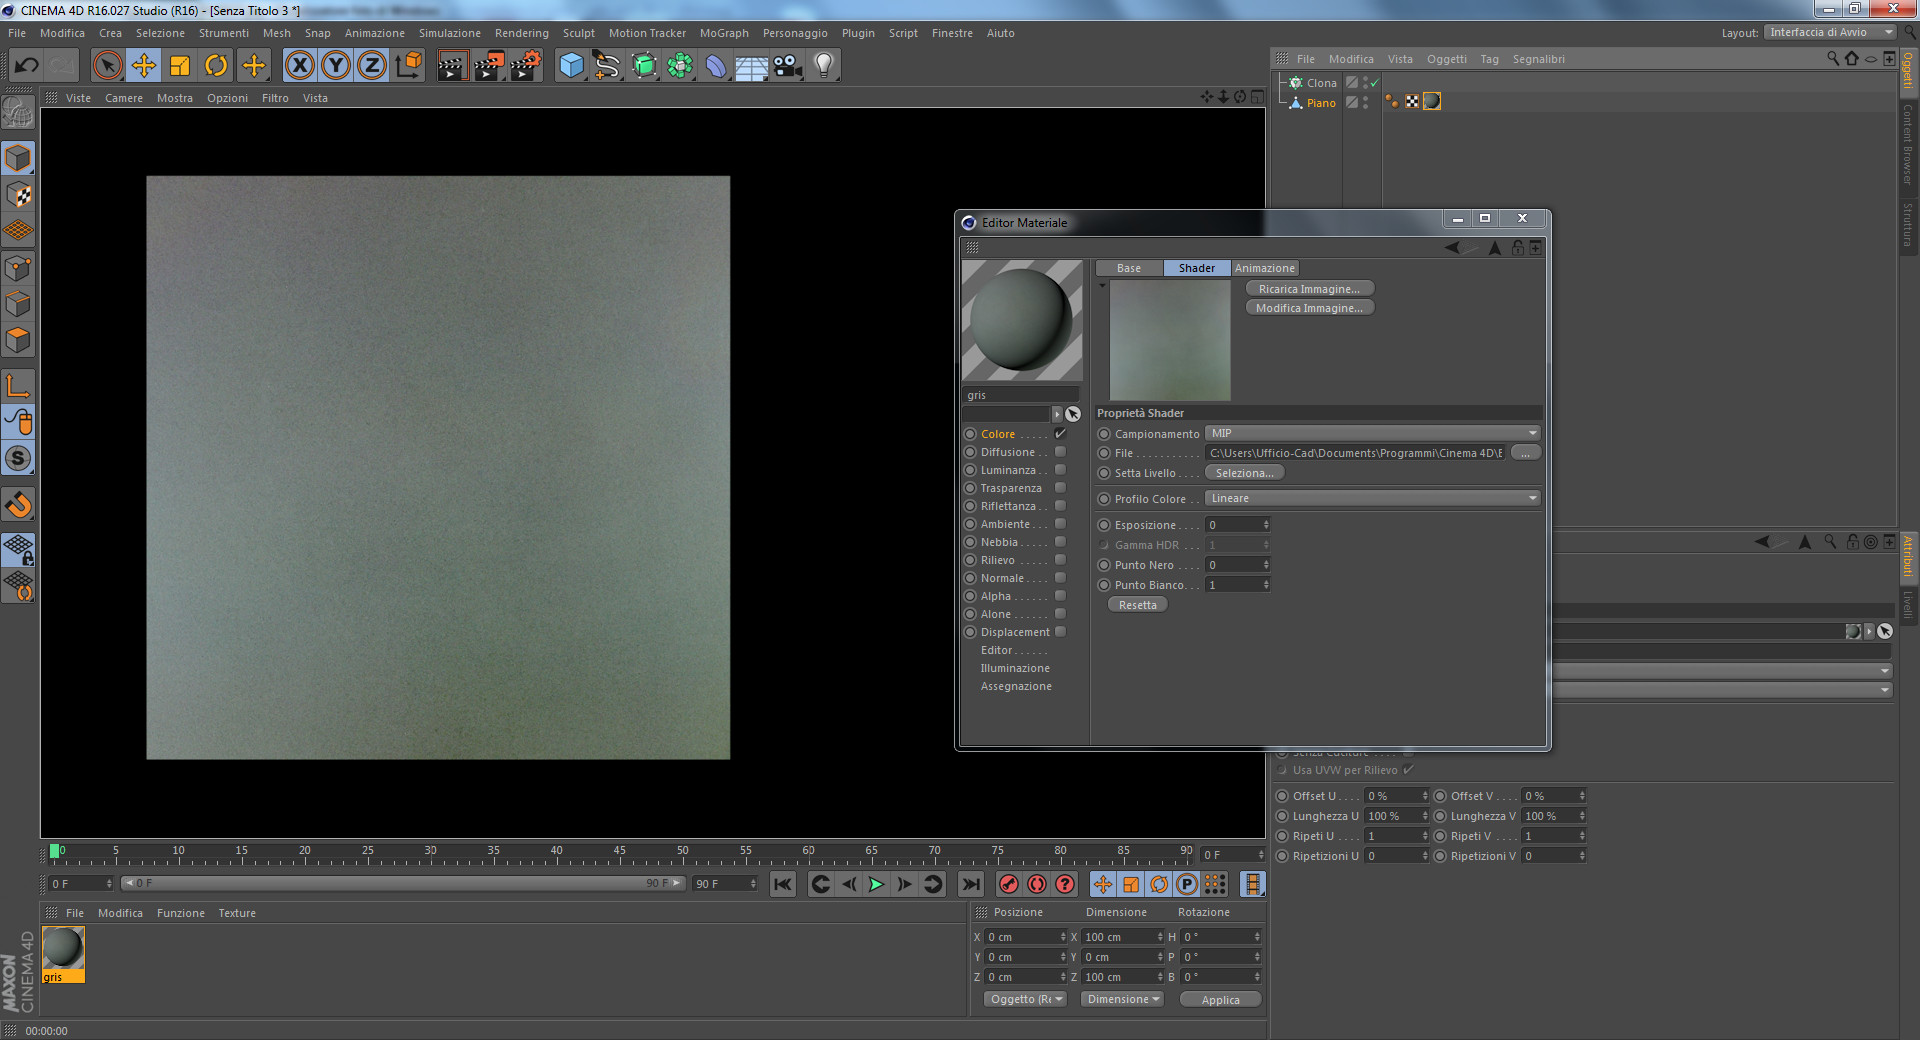Toggle Diffusione channel checkbox
The image size is (1920, 1040).
click(x=1060, y=452)
